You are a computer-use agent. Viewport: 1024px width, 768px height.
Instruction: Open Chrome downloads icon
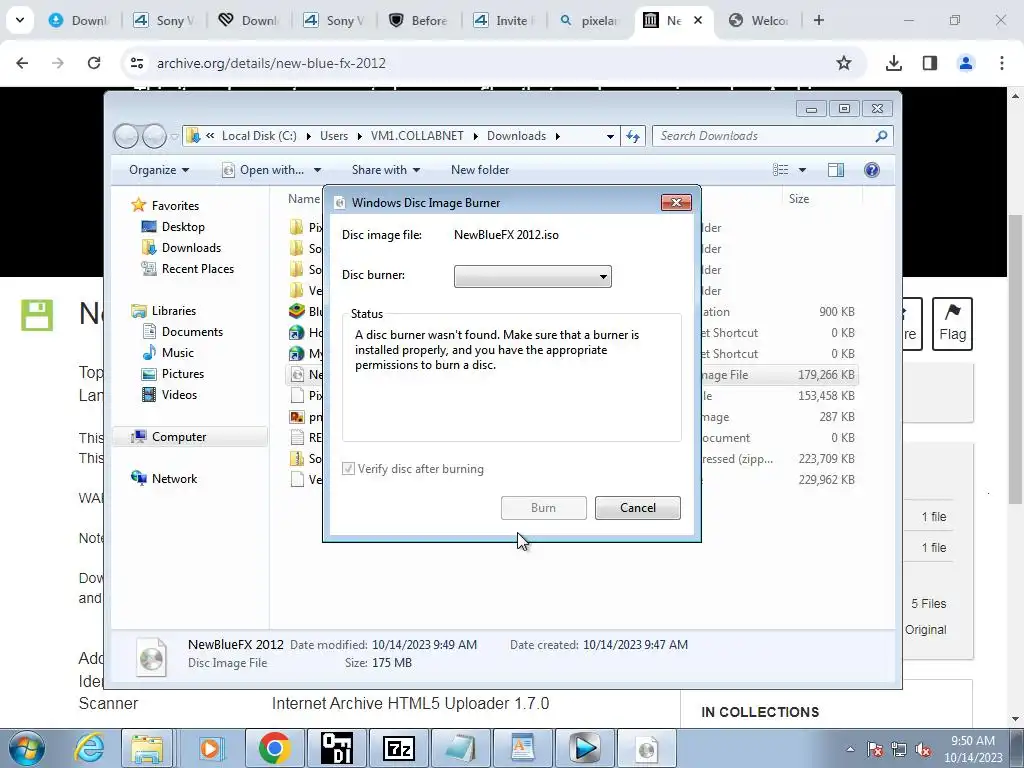[x=893, y=63]
